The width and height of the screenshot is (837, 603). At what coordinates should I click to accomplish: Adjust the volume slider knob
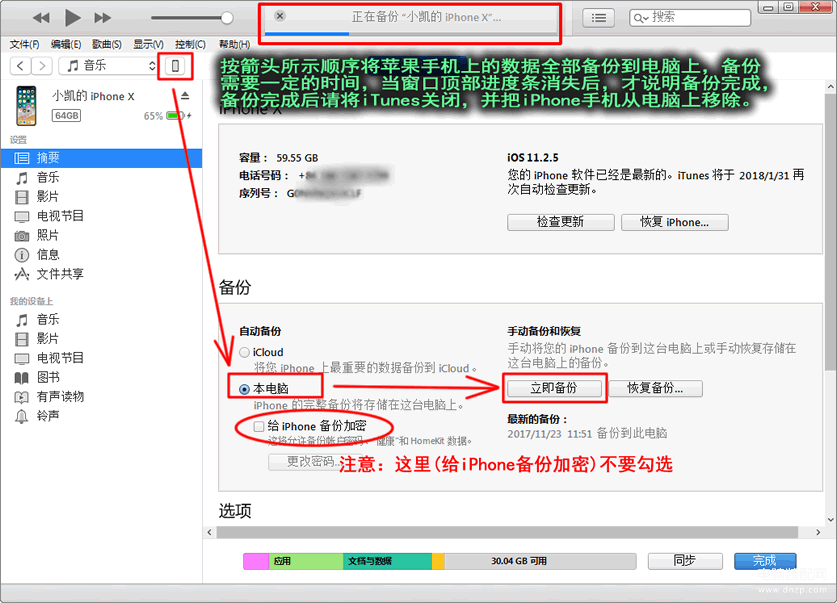click(227, 18)
